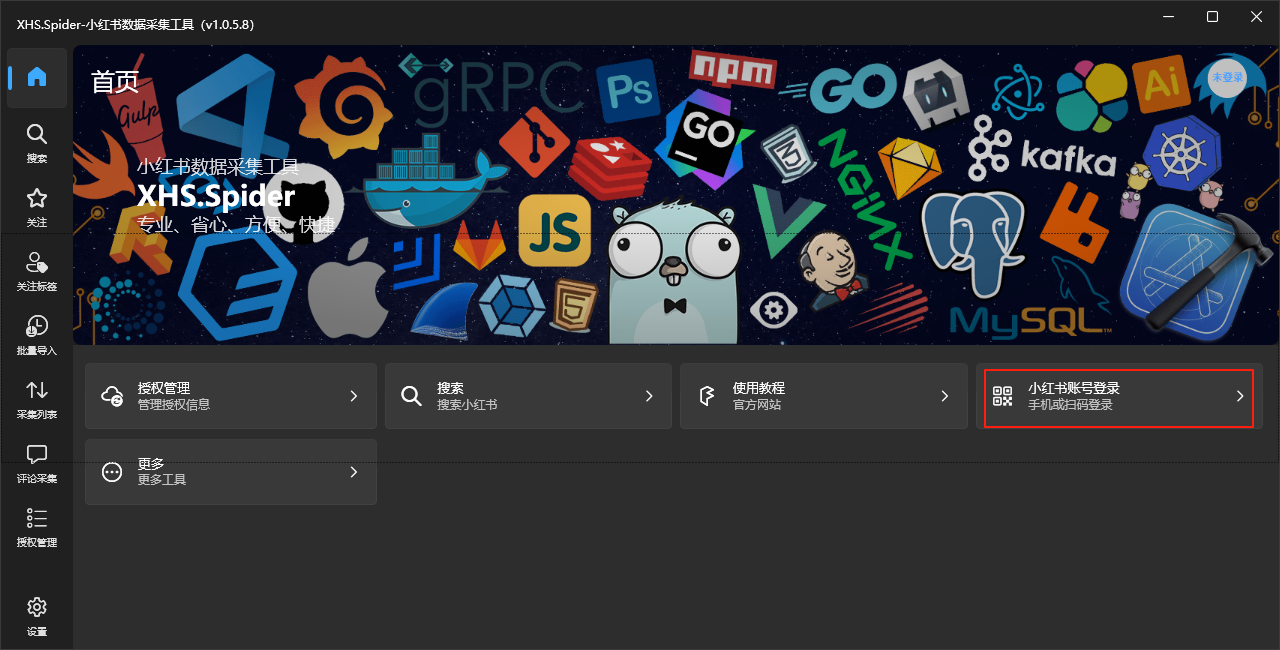1280x650 pixels.
Task: Click the 首页 heading on the banner
Action: click(x=115, y=82)
